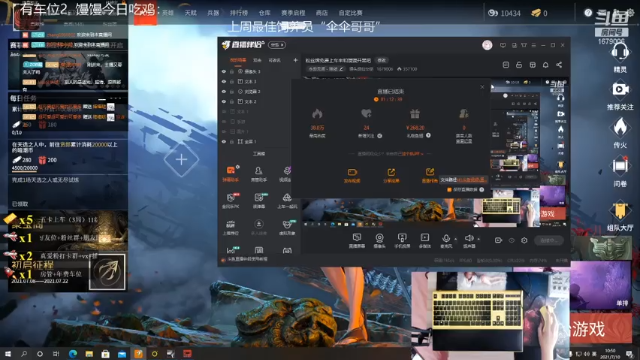The image size is (640, 360).
Task: Expand the speaker options arrow
Action: tap(478, 239)
